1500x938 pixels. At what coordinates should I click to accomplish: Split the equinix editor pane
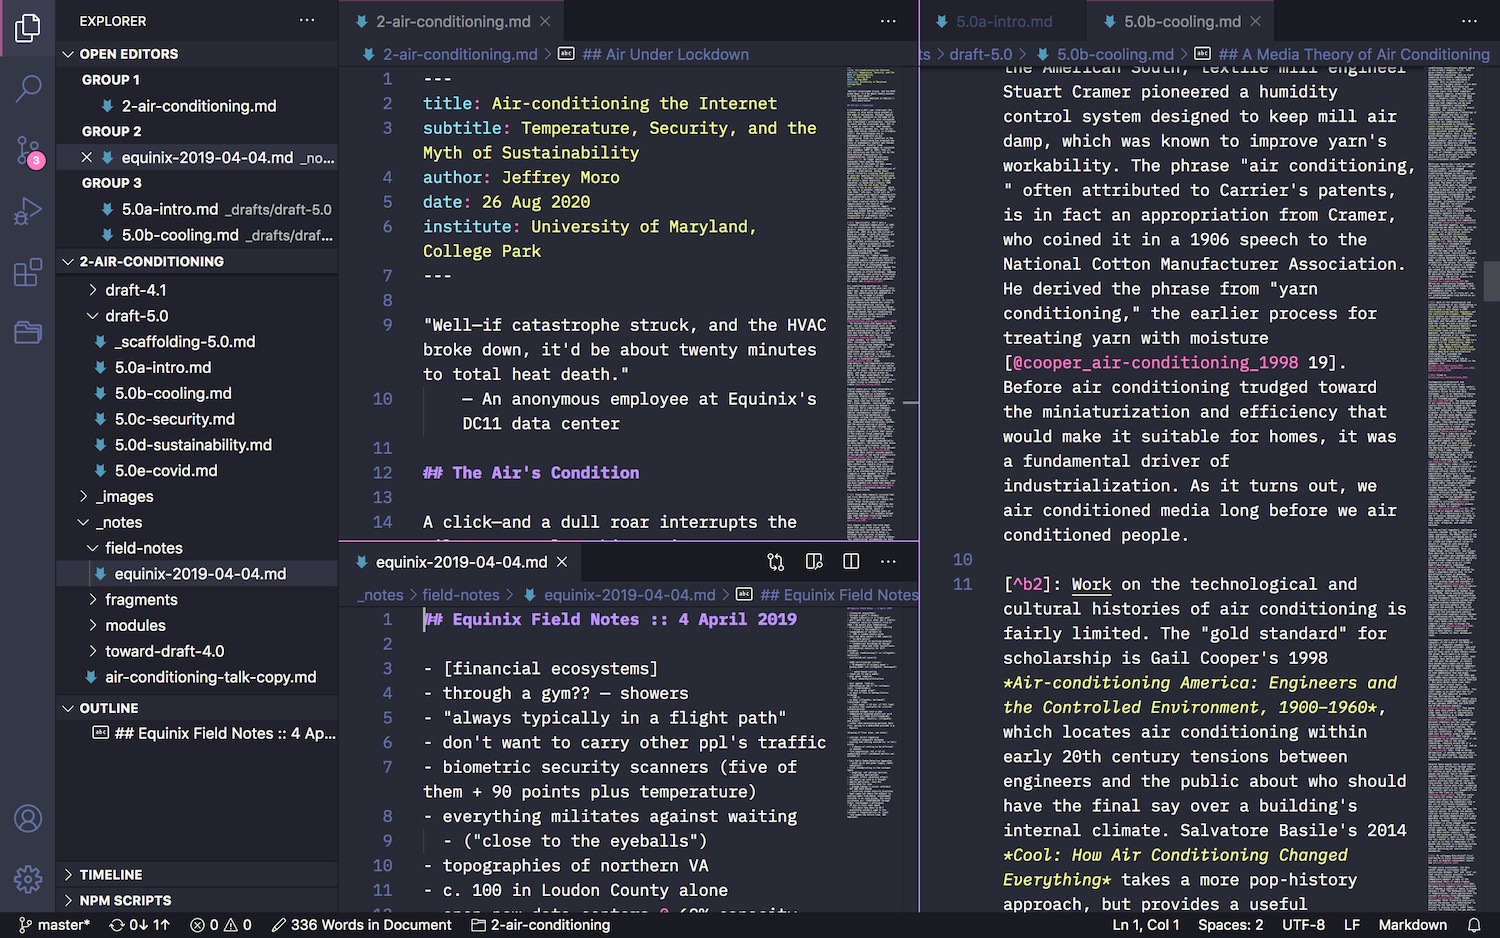(x=851, y=562)
